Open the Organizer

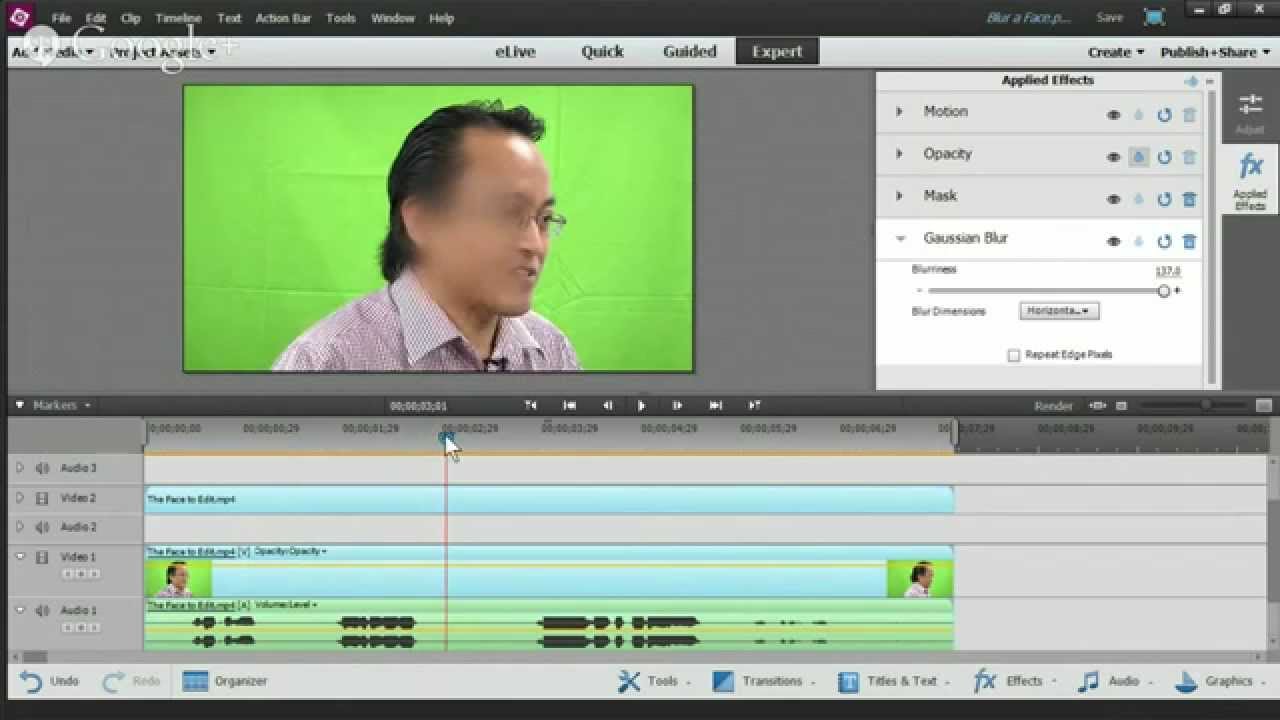point(225,681)
